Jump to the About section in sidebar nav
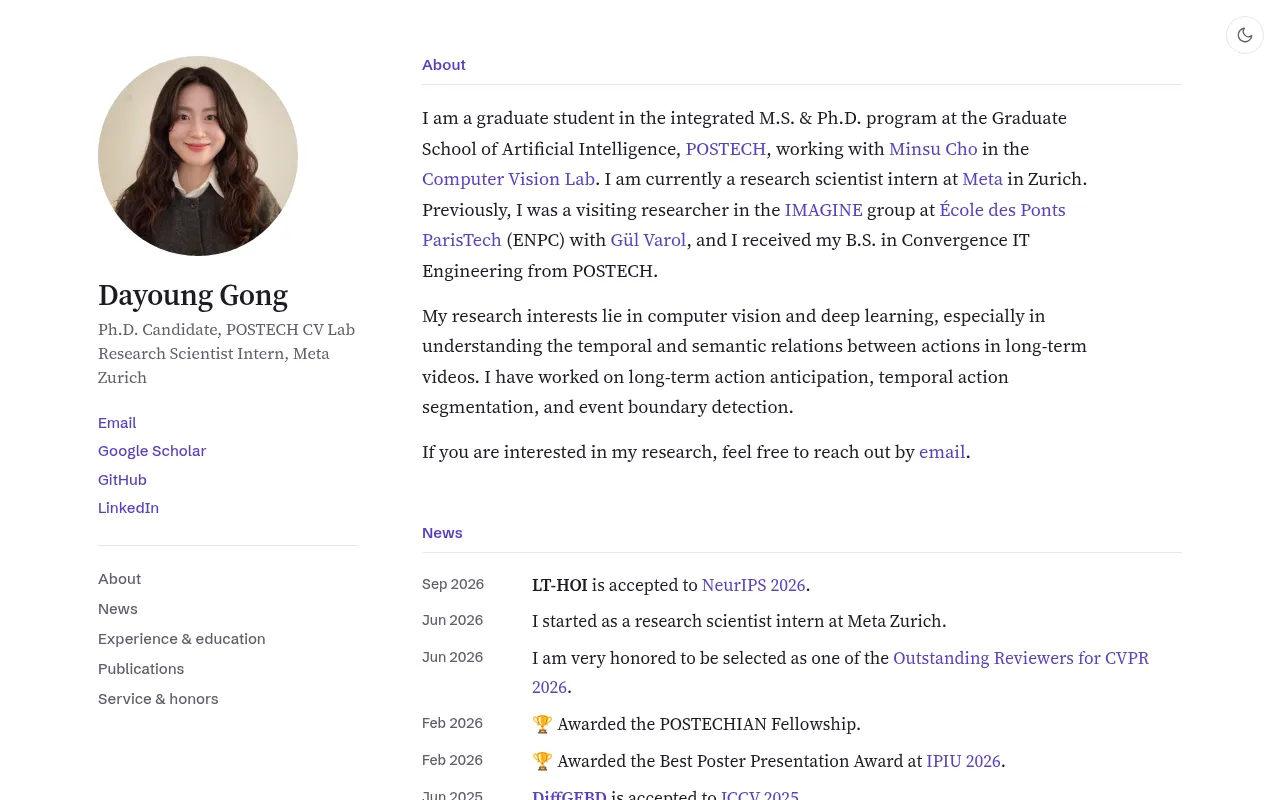The width and height of the screenshot is (1280, 800). coord(119,579)
